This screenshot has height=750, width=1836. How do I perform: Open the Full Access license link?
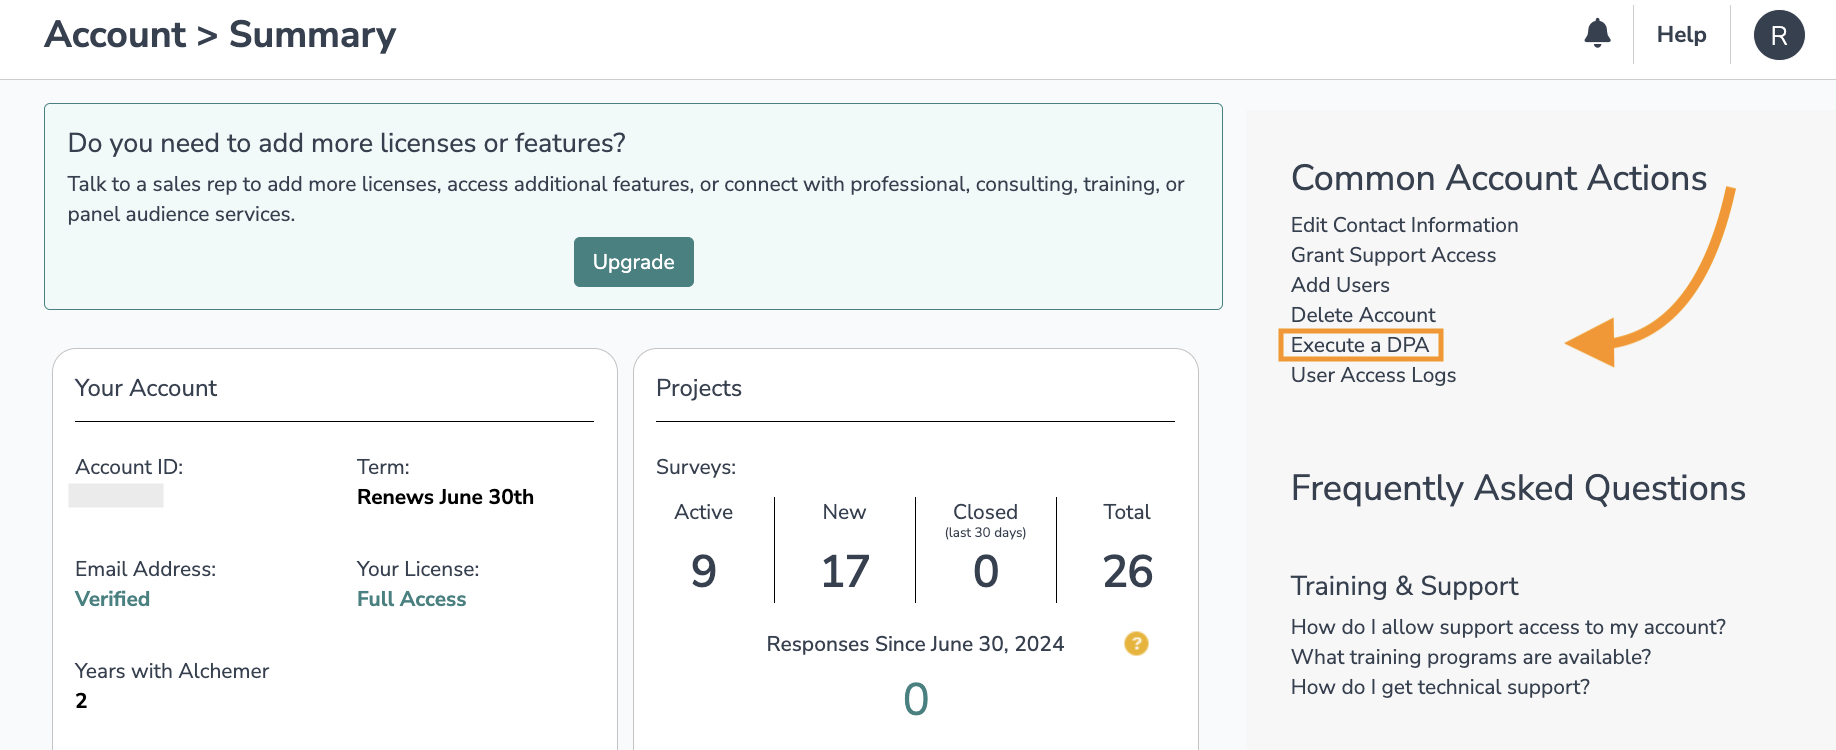click(x=411, y=599)
